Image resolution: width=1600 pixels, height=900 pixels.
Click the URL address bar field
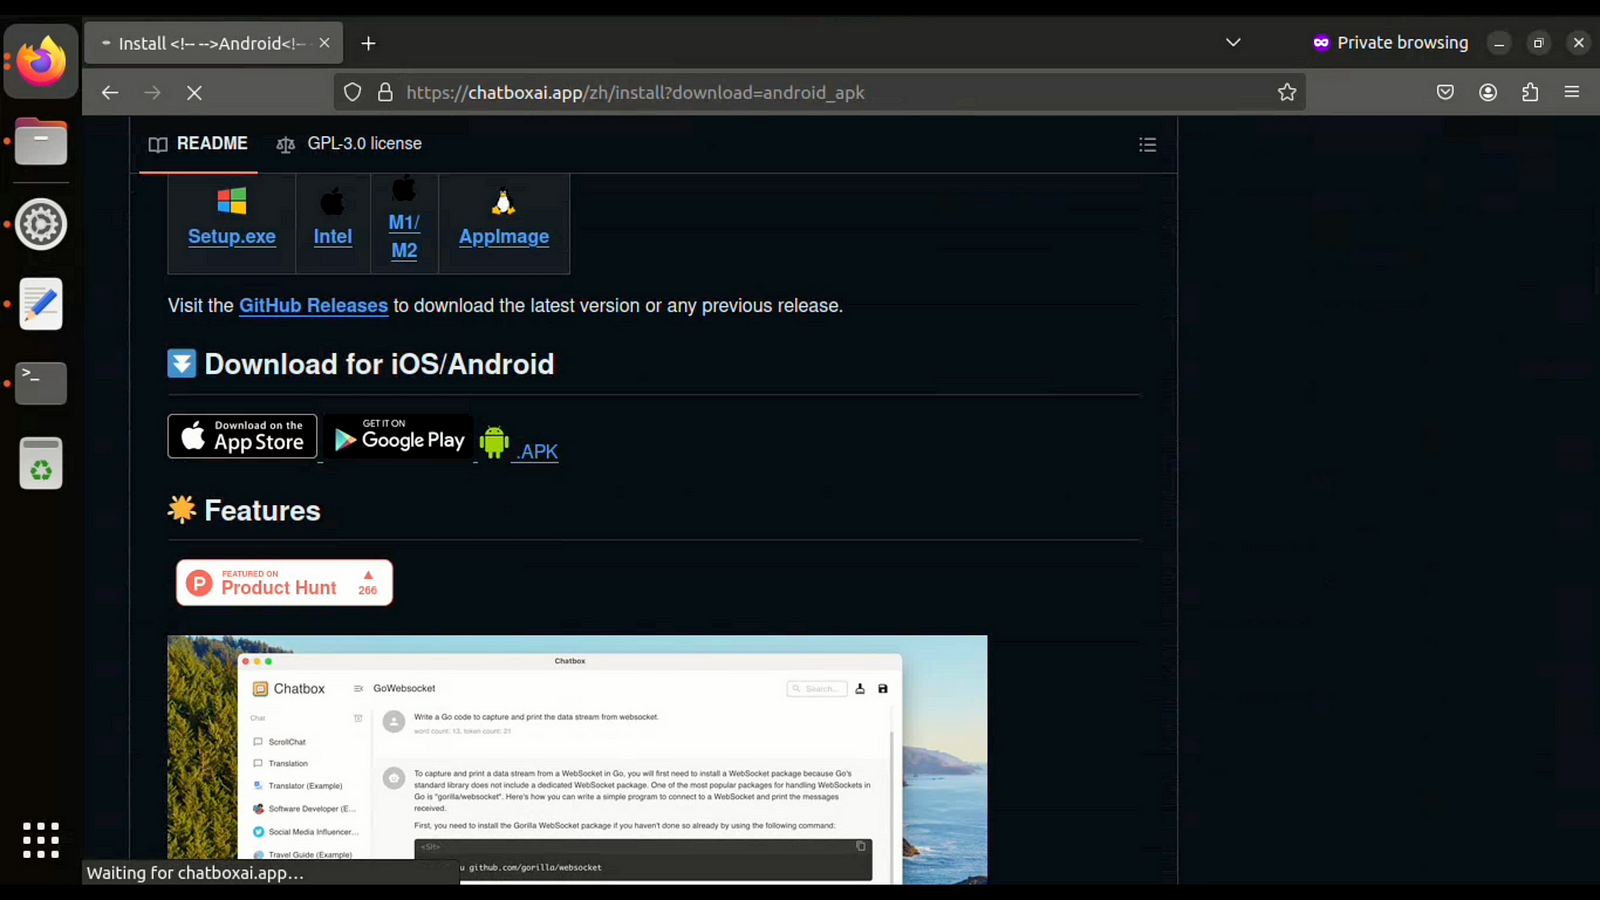820,92
